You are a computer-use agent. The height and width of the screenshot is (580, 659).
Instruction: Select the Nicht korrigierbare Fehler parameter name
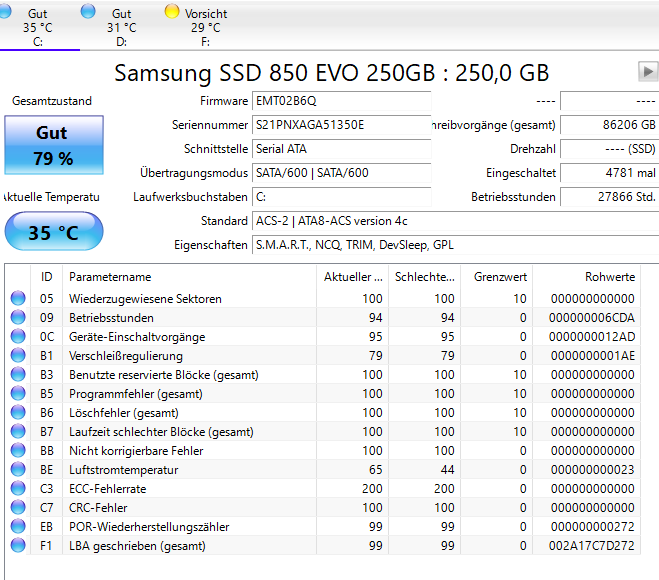point(136,451)
